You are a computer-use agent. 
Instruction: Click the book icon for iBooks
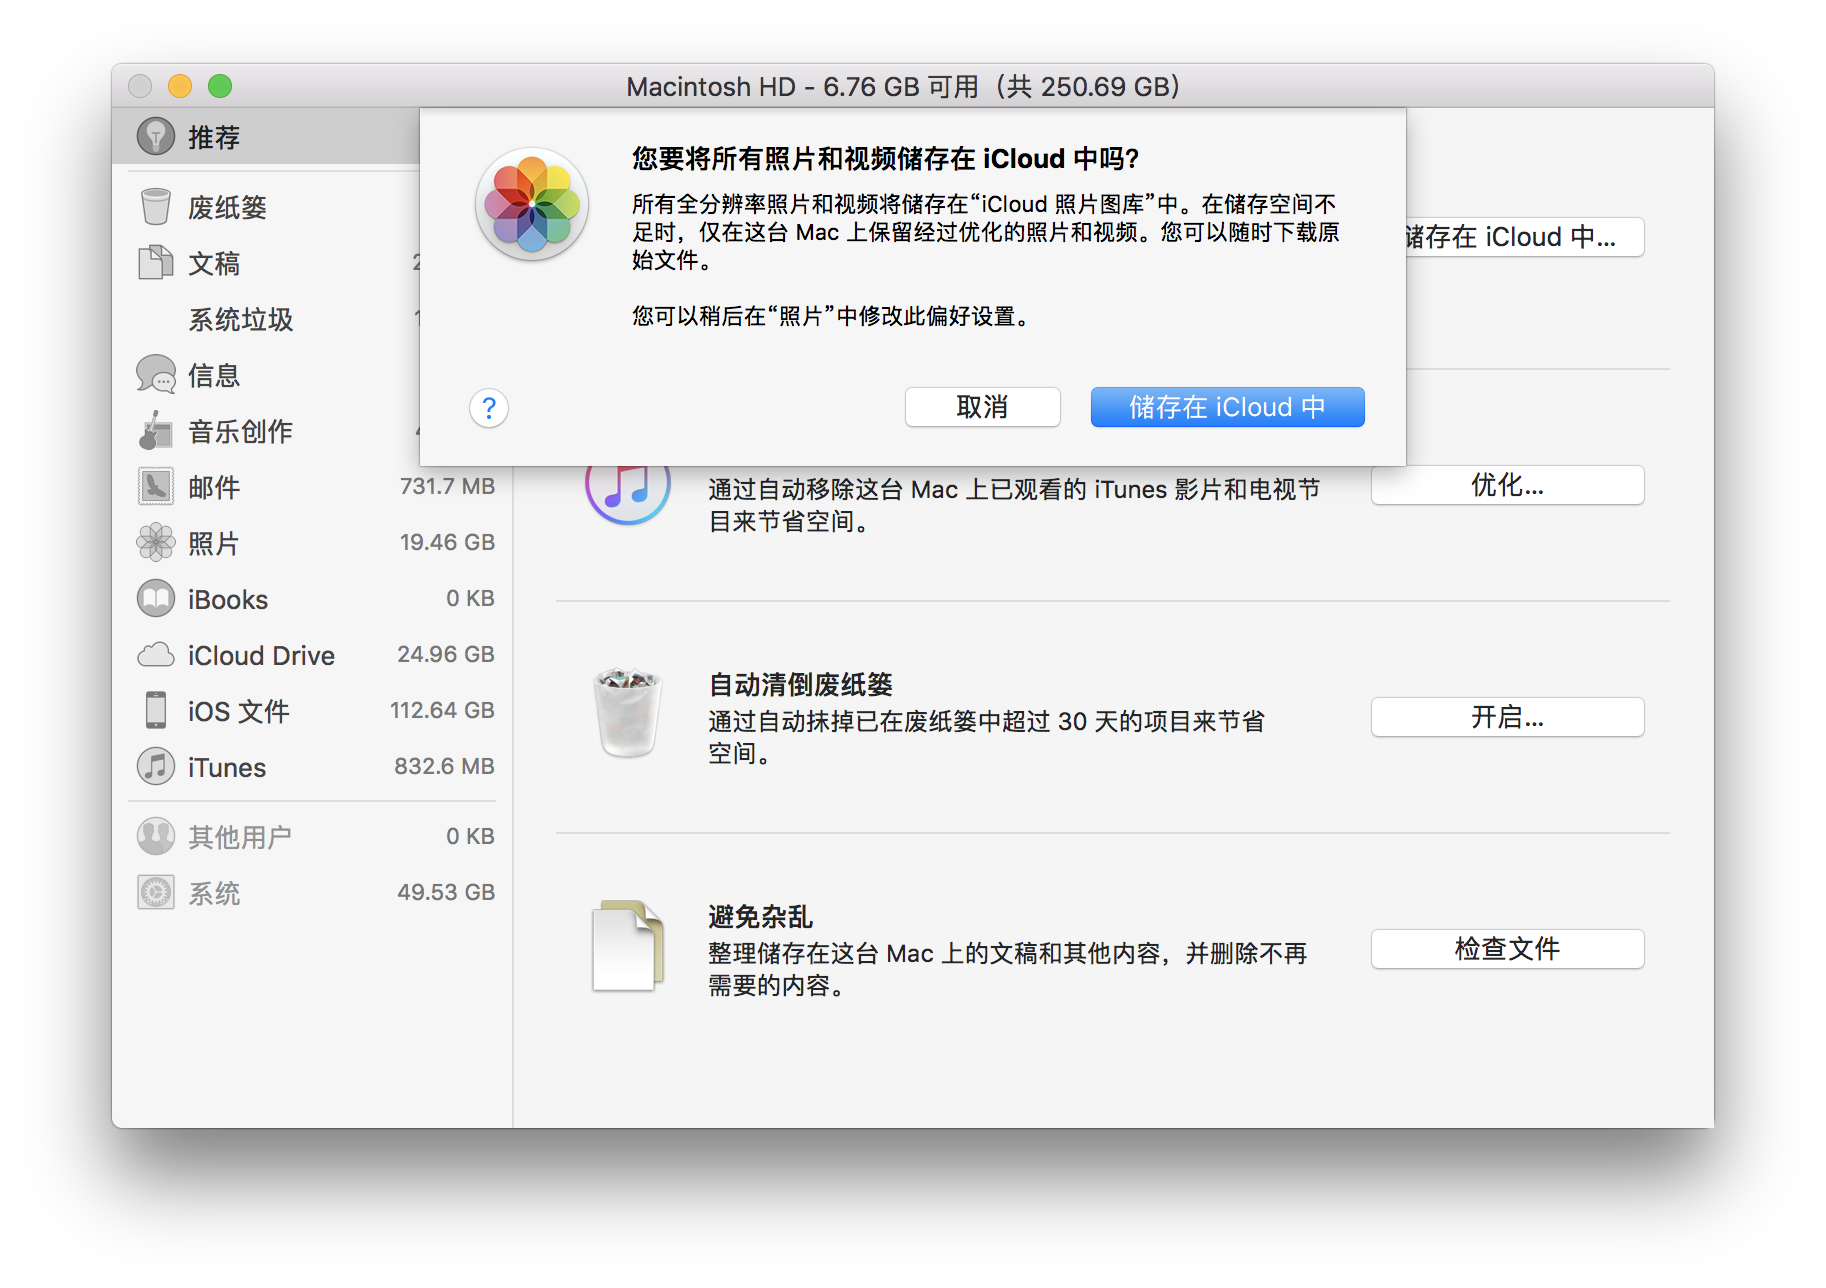pyautogui.click(x=155, y=598)
